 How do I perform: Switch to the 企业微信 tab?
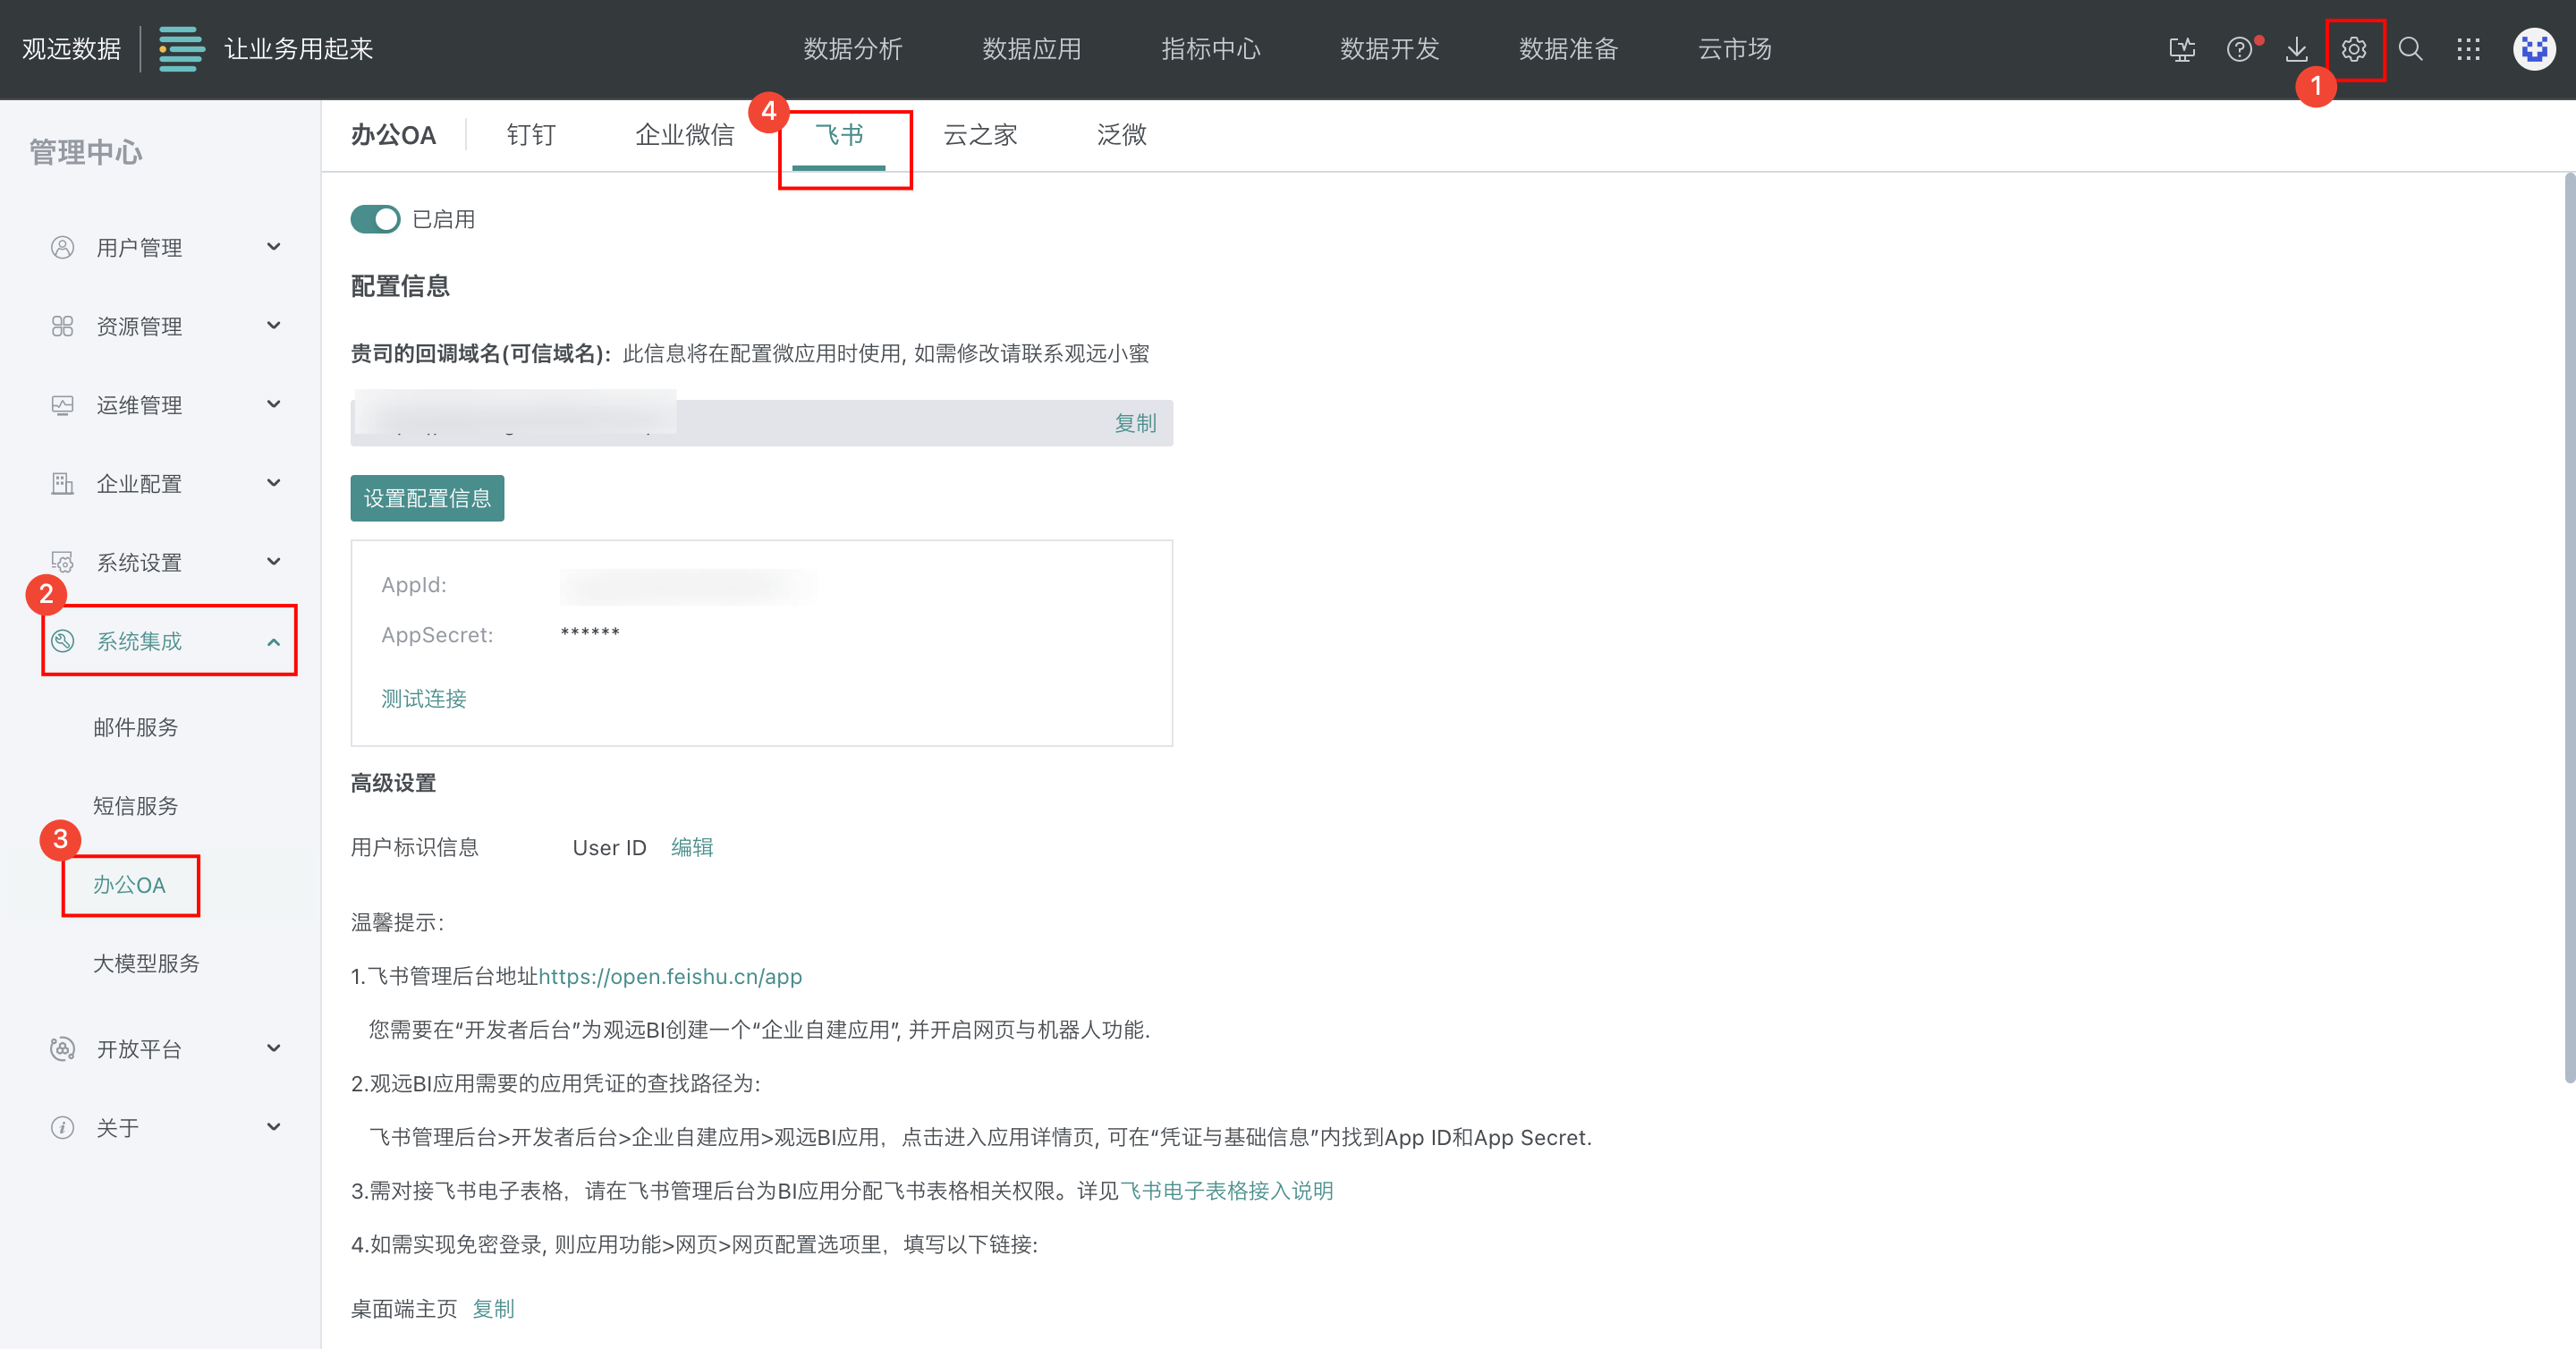(x=684, y=135)
